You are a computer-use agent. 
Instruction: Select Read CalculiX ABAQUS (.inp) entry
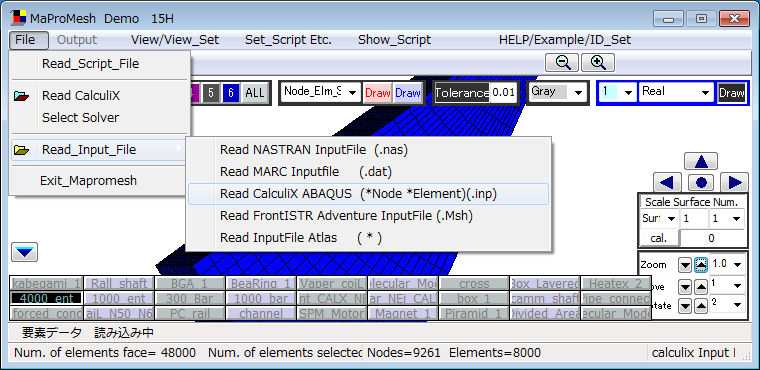[x=368, y=194]
